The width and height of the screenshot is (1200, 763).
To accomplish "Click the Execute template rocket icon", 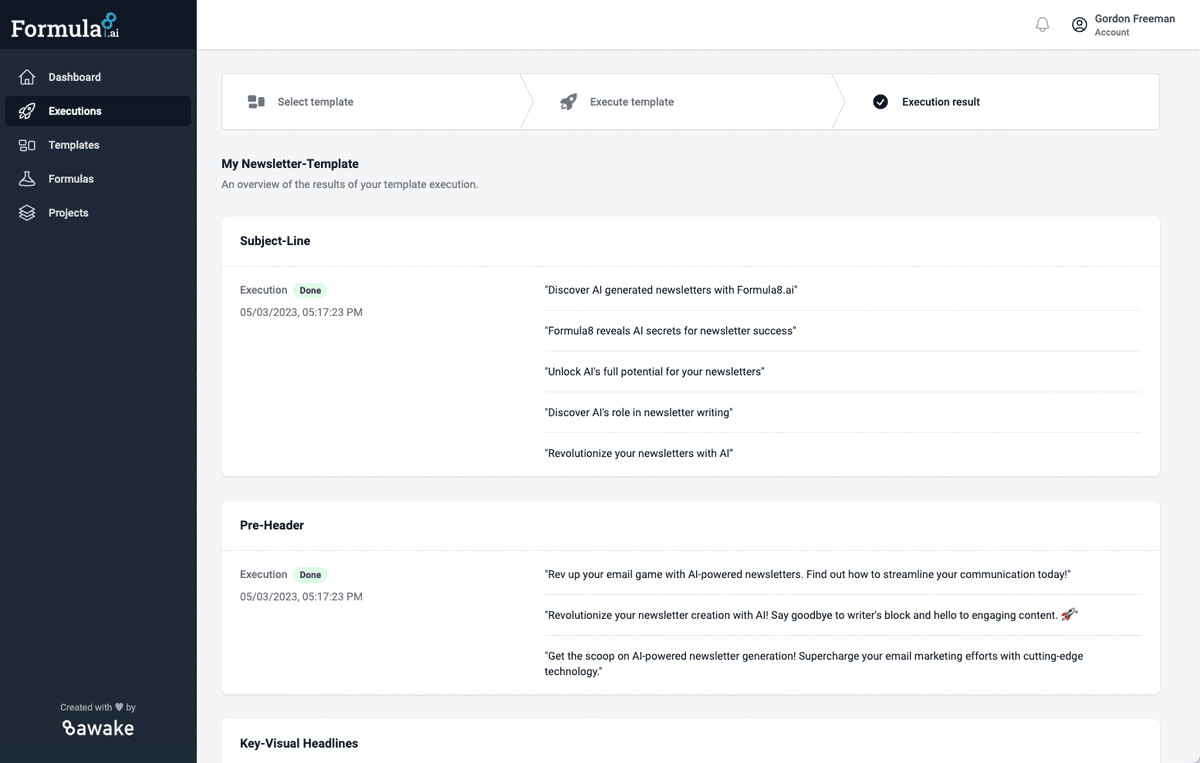I will click(x=568, y=101).
